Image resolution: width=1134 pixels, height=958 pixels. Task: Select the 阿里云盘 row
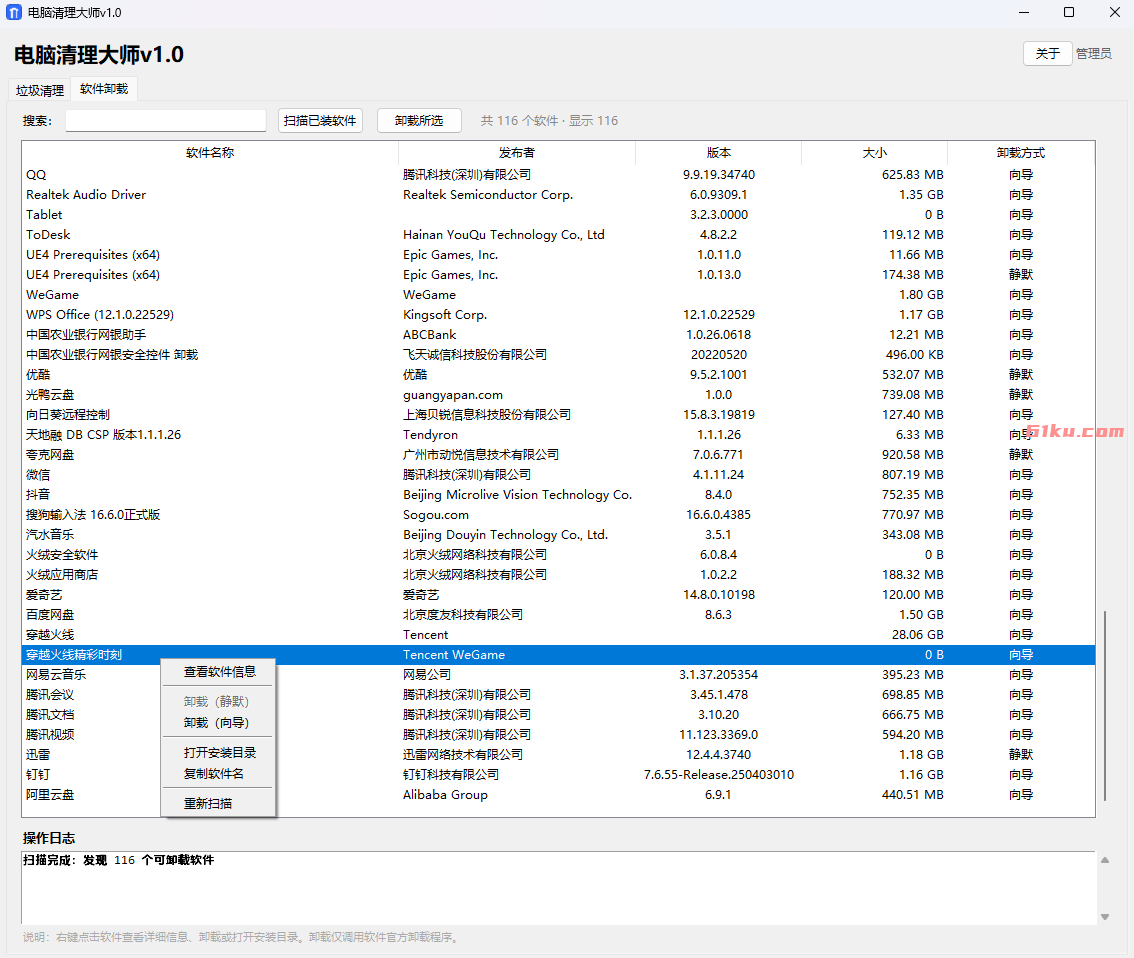coord(558,795)
